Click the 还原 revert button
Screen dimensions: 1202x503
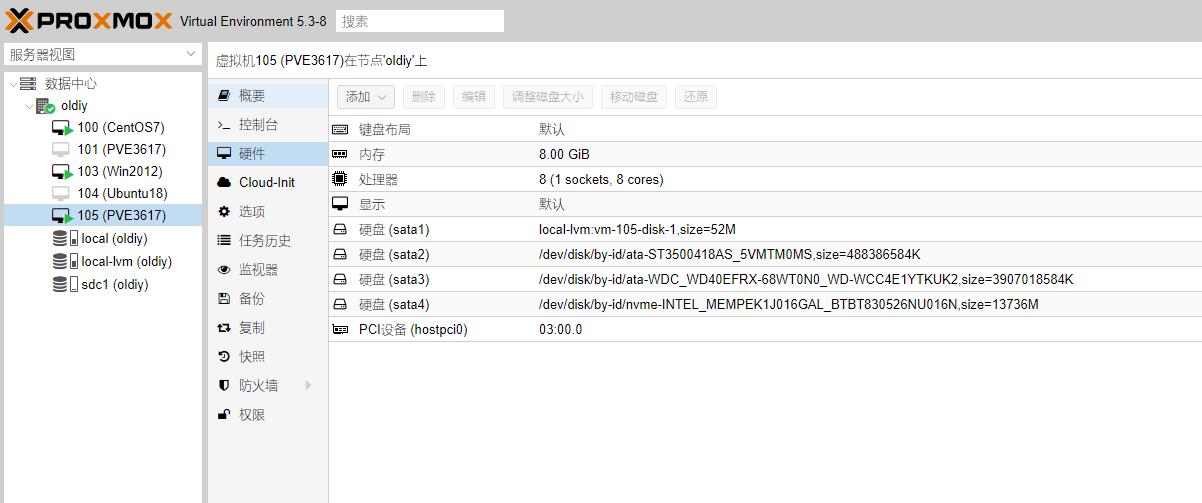click(696, 97)
